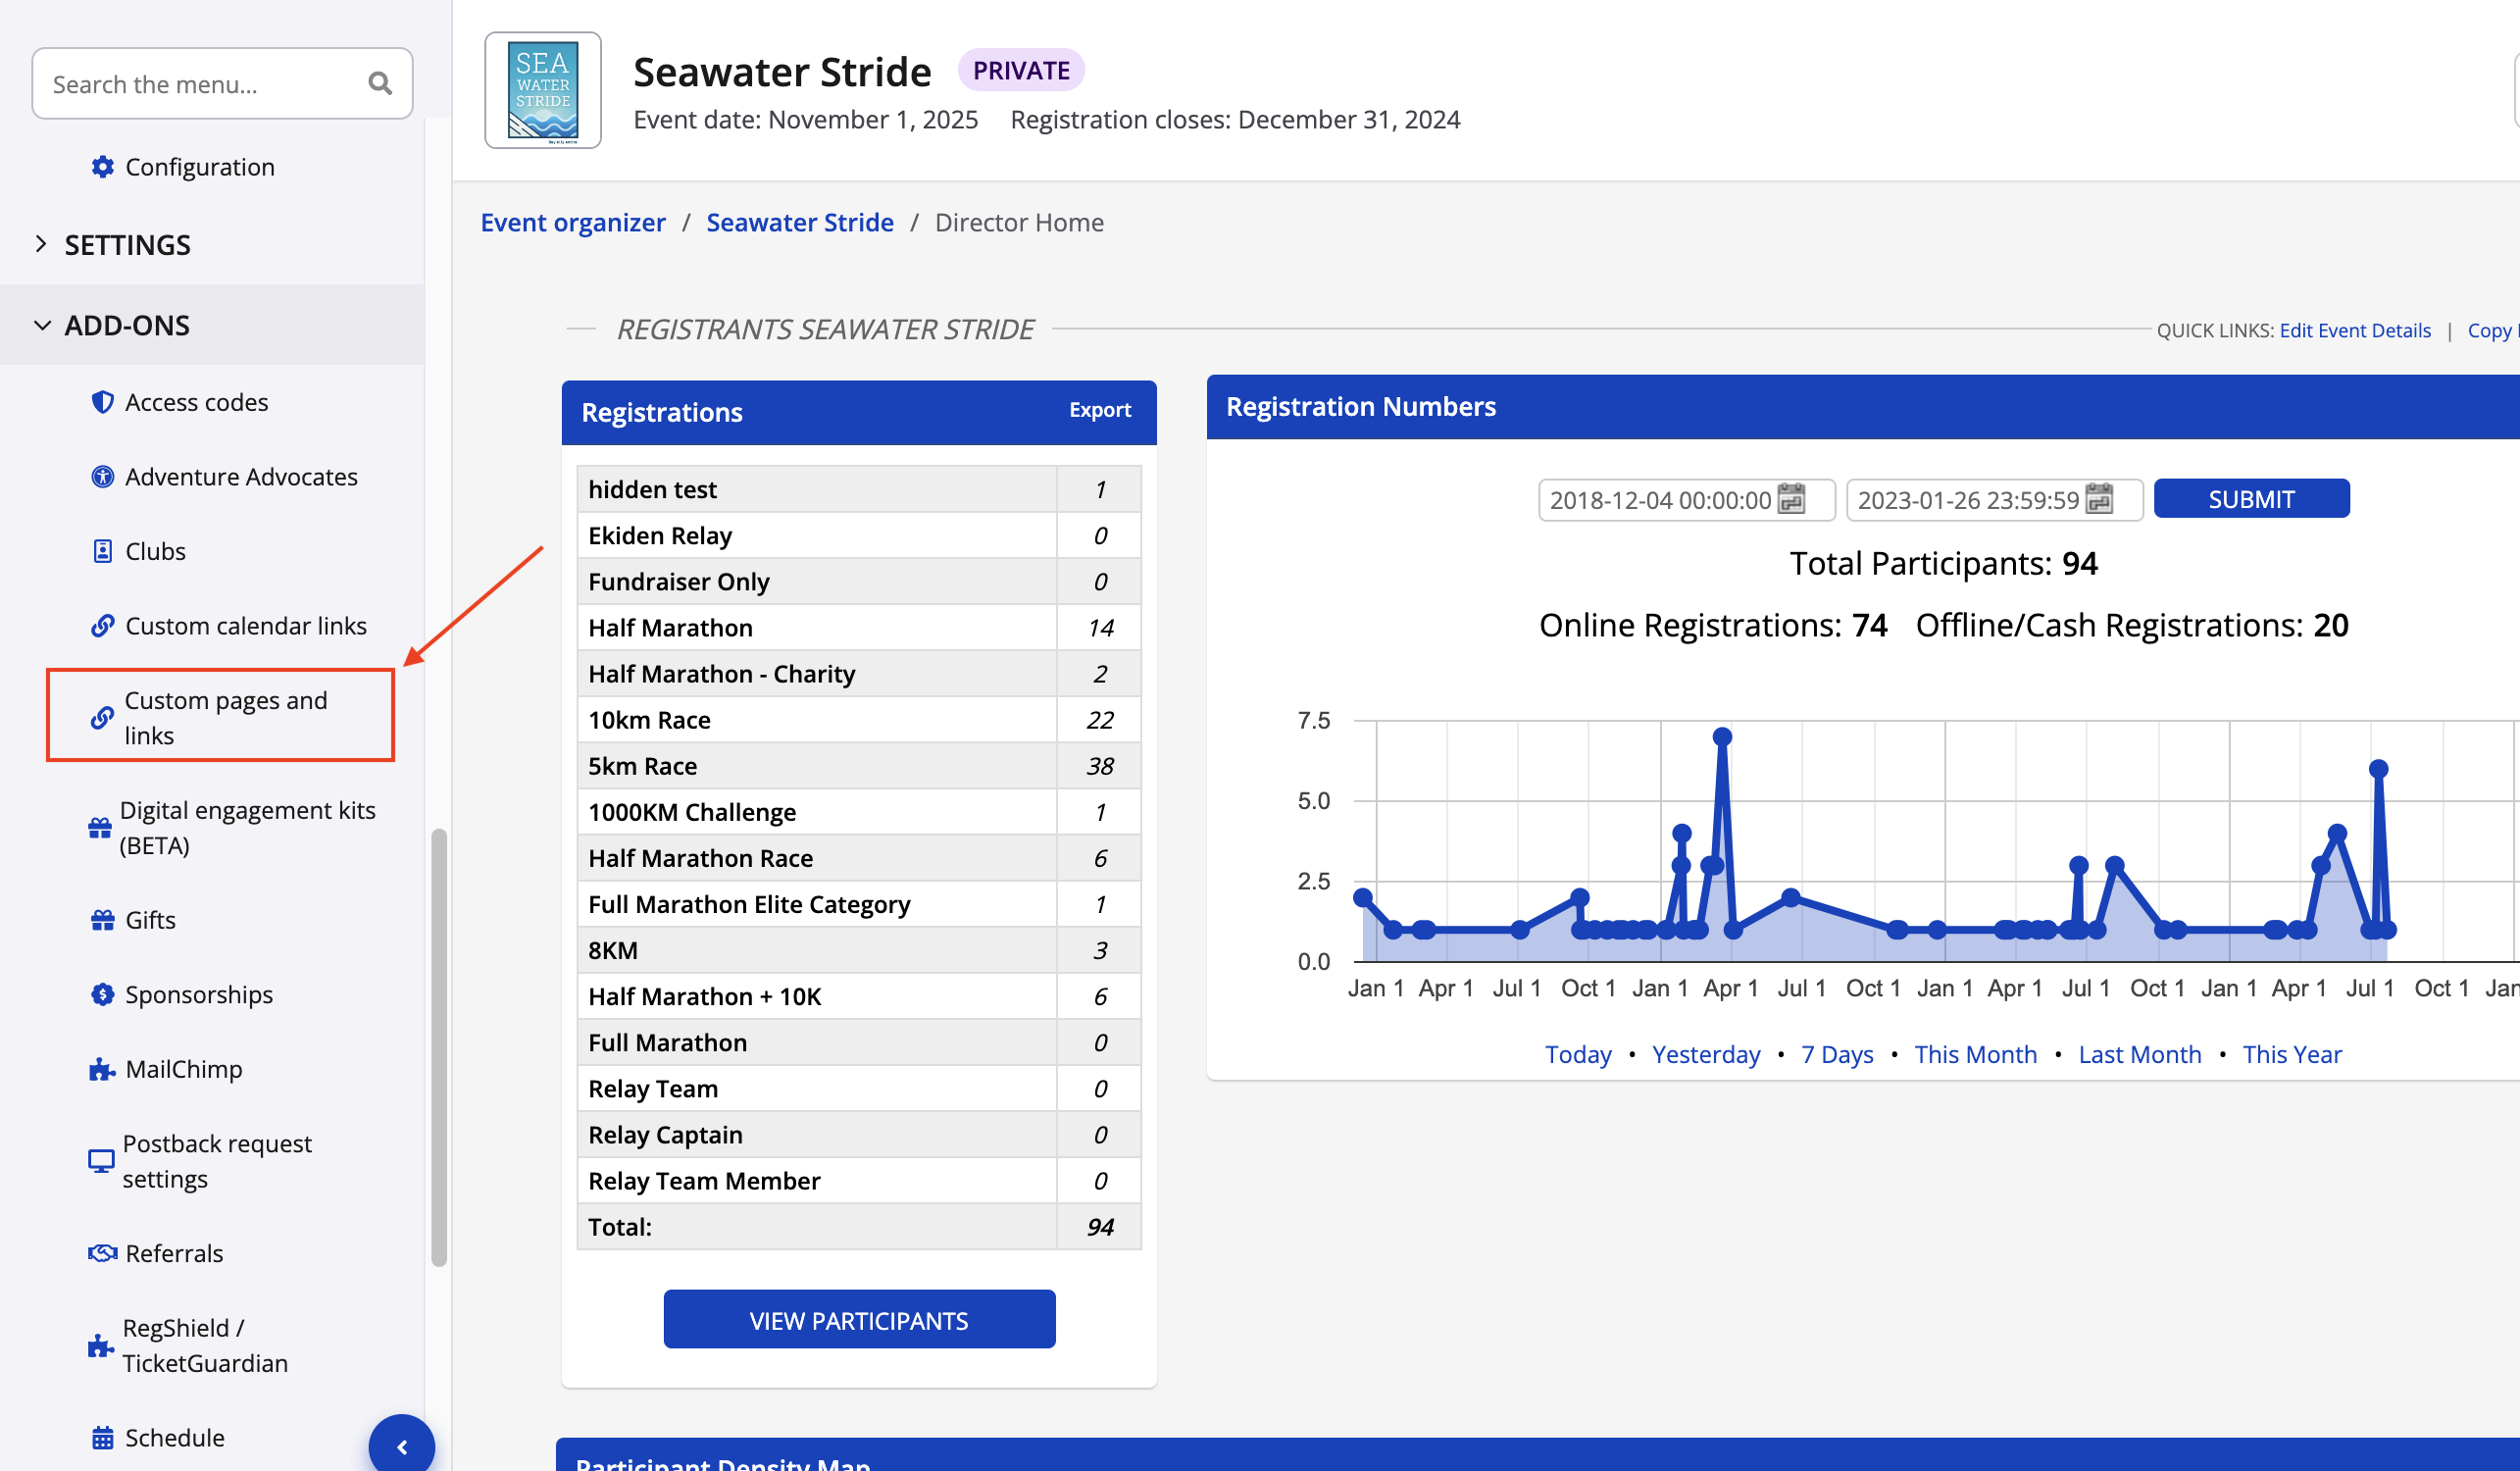Image resolution: width=2520 pixels, height=1471 pixels.
Task: Collapse sidebar with round arrow button
Action: pos(401,1446)
